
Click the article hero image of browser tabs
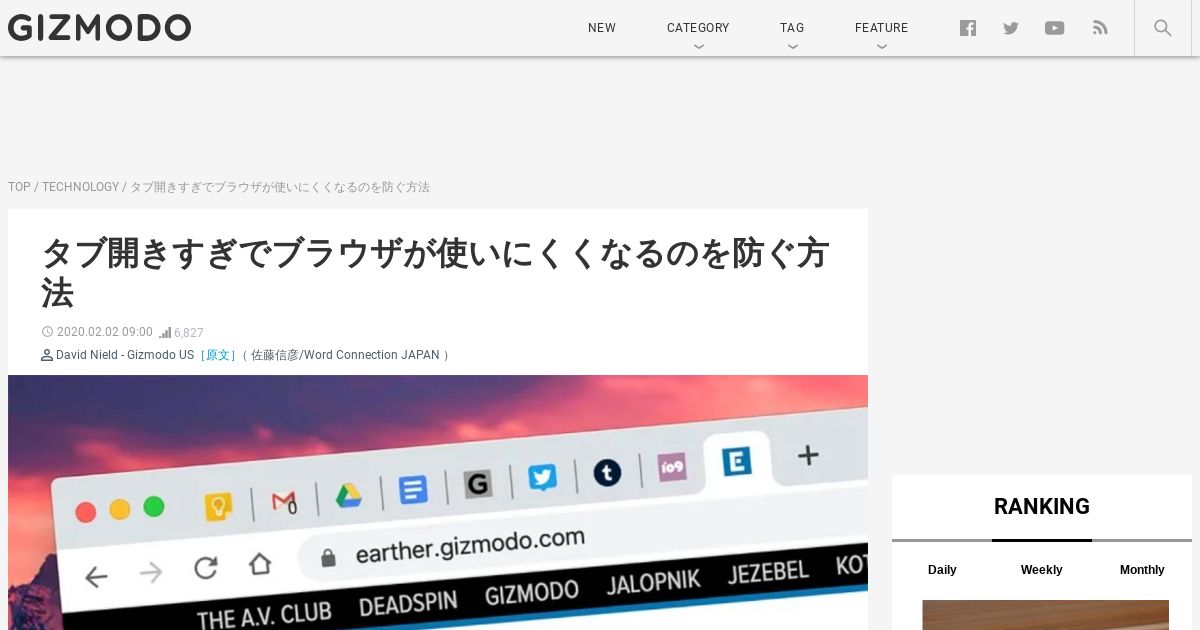[x=438, y=502]
